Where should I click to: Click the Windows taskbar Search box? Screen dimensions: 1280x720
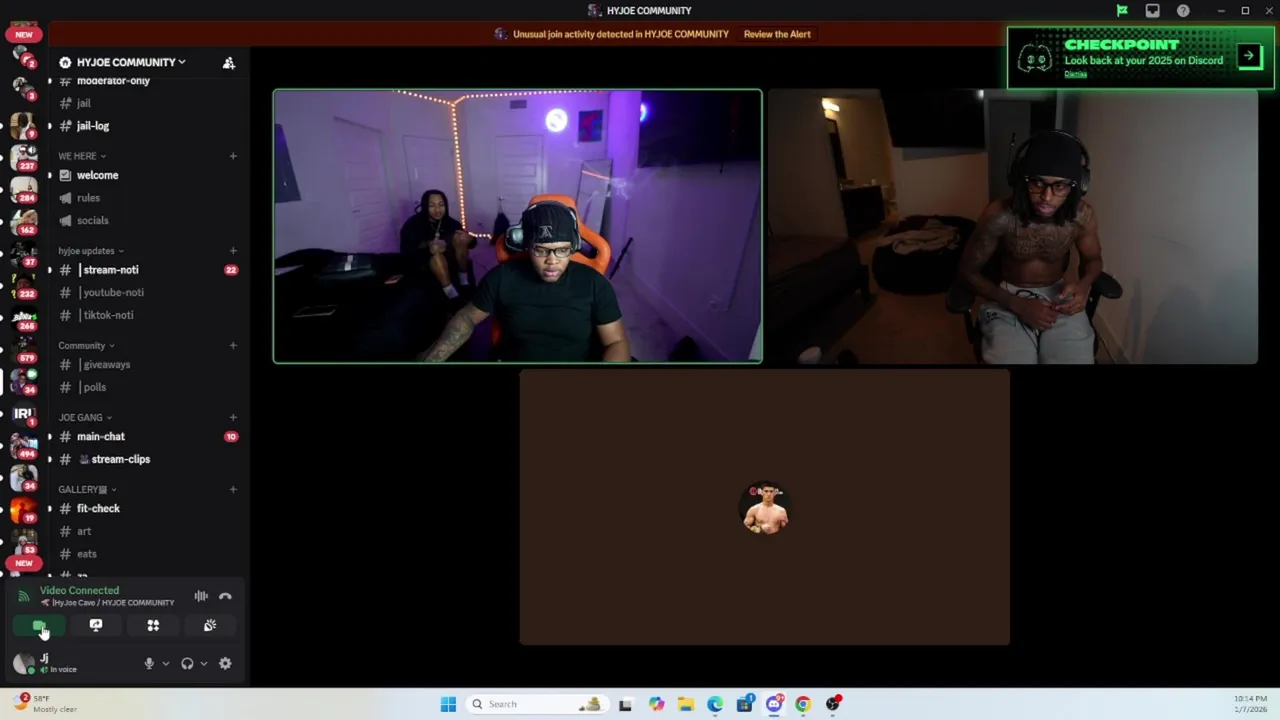pyautogui.click(x=537, y=704)
